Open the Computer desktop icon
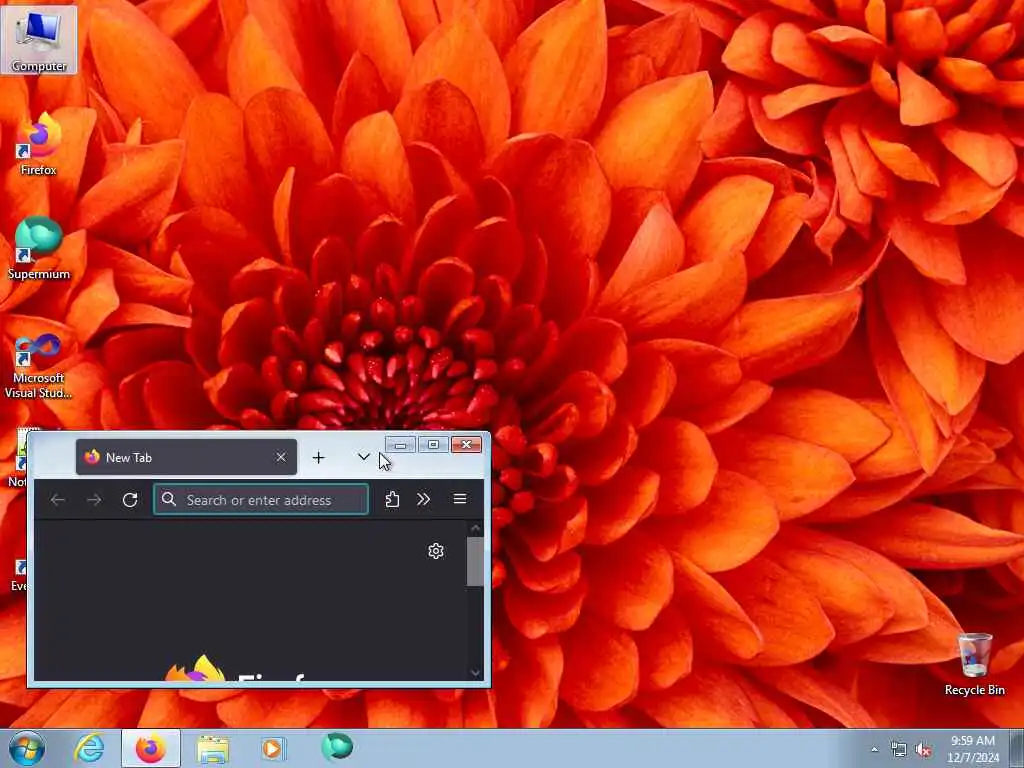This screenshot has width=1024, height=768. click(x=39, y=40)
